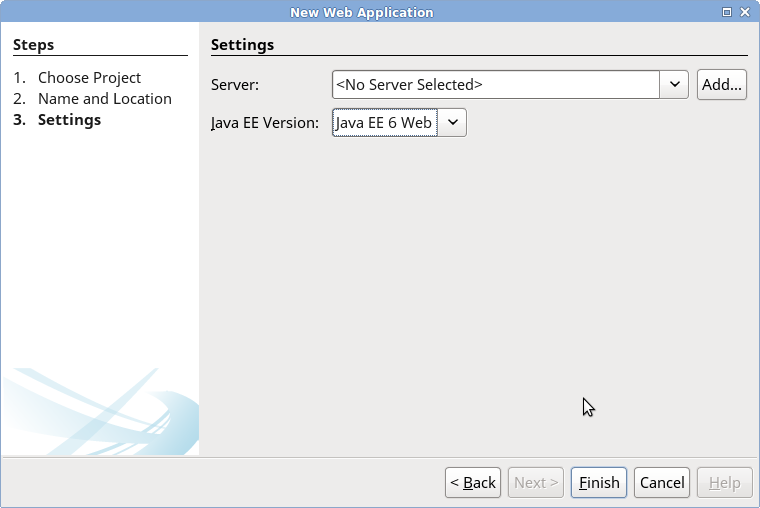Click the disabled Help button

tap(724, 482)
